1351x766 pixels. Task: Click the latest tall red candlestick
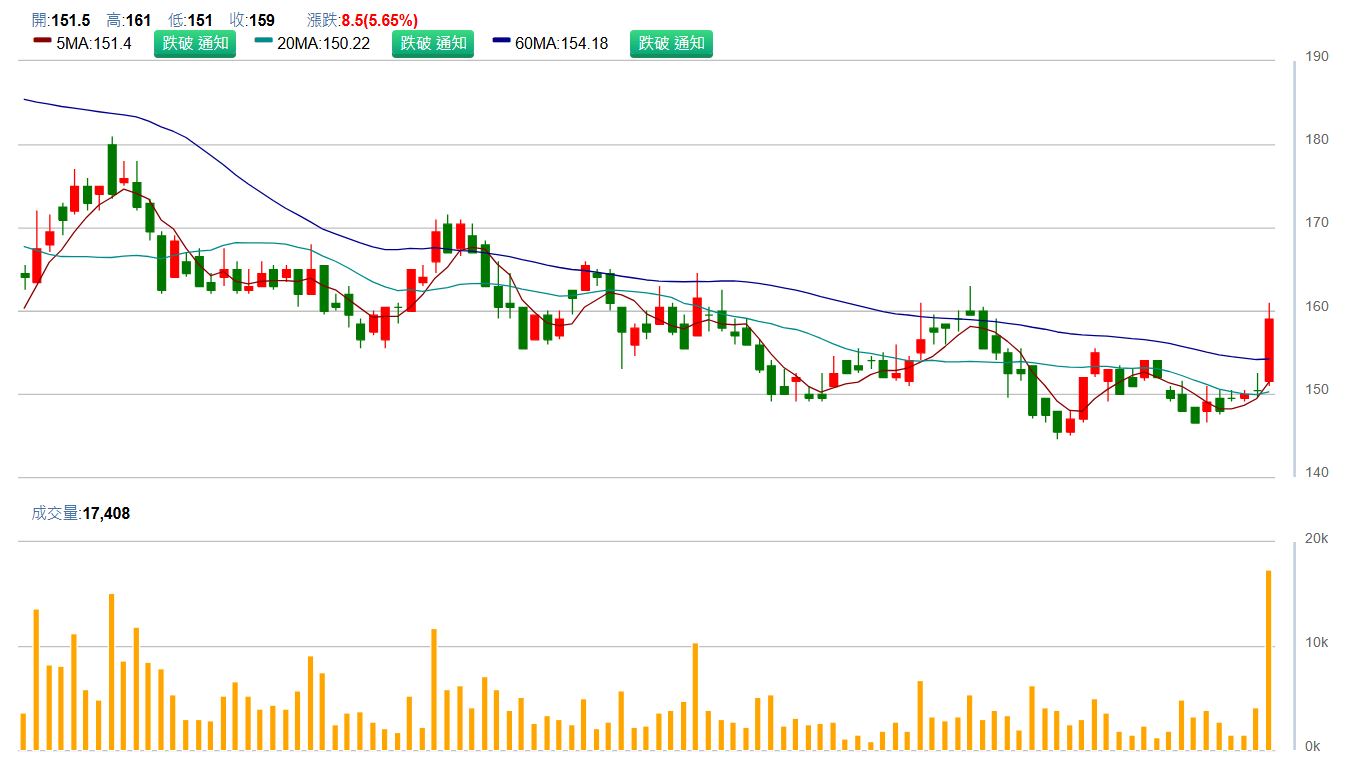[1269, 349]
